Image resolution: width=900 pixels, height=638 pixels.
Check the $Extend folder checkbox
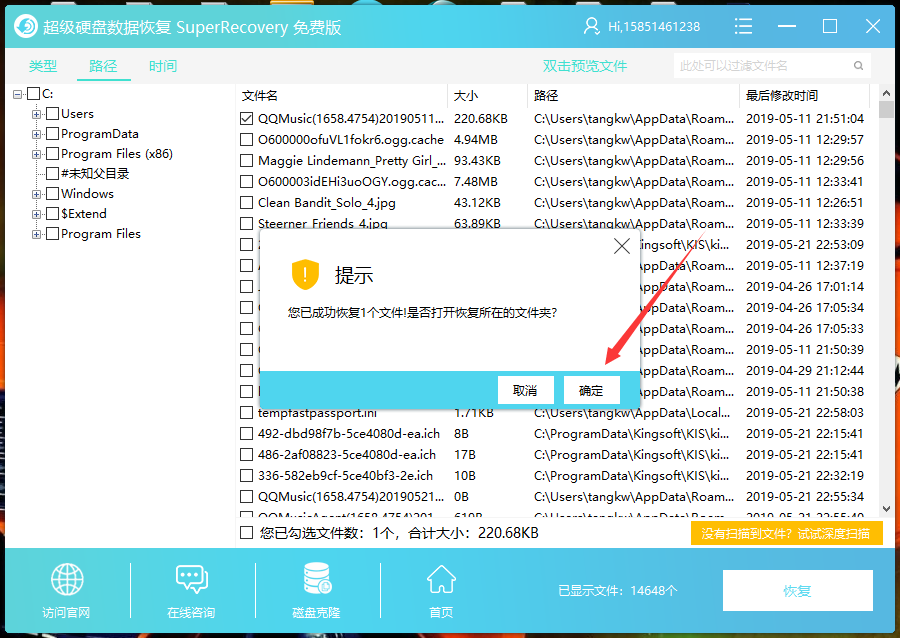click(52, 213)
